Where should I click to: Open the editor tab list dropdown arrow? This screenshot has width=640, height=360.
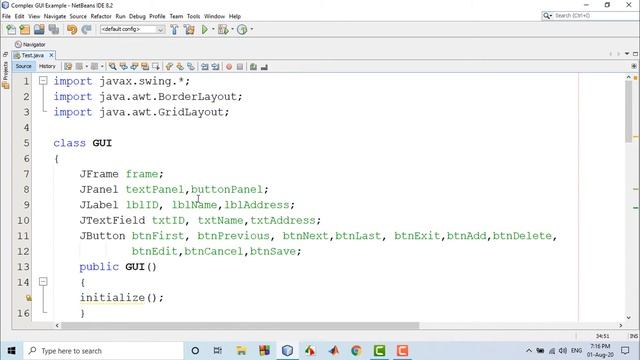[627, 54]
